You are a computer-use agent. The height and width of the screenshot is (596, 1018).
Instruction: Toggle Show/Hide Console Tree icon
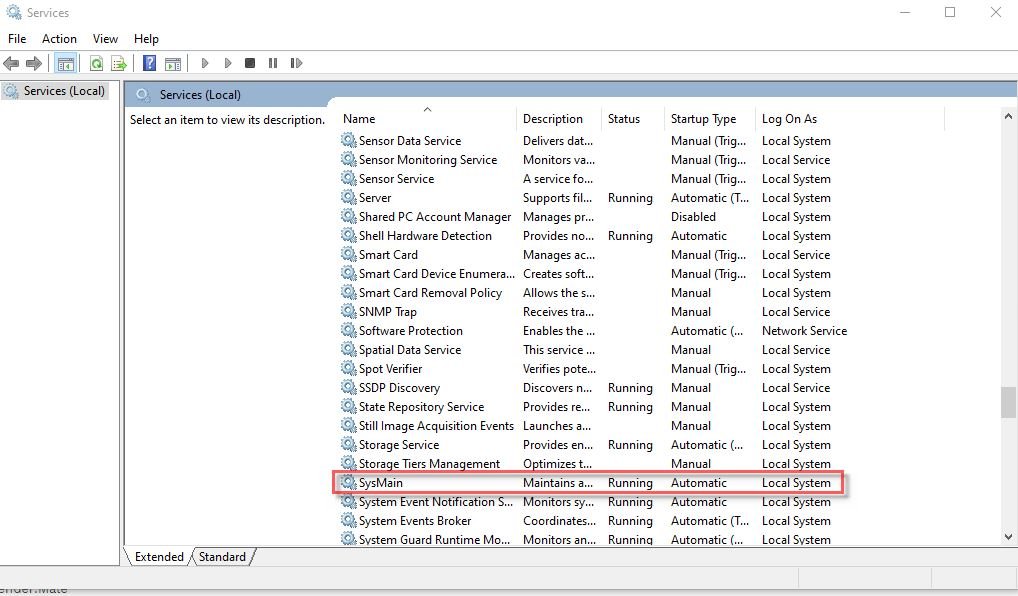(x=66, y=63)
